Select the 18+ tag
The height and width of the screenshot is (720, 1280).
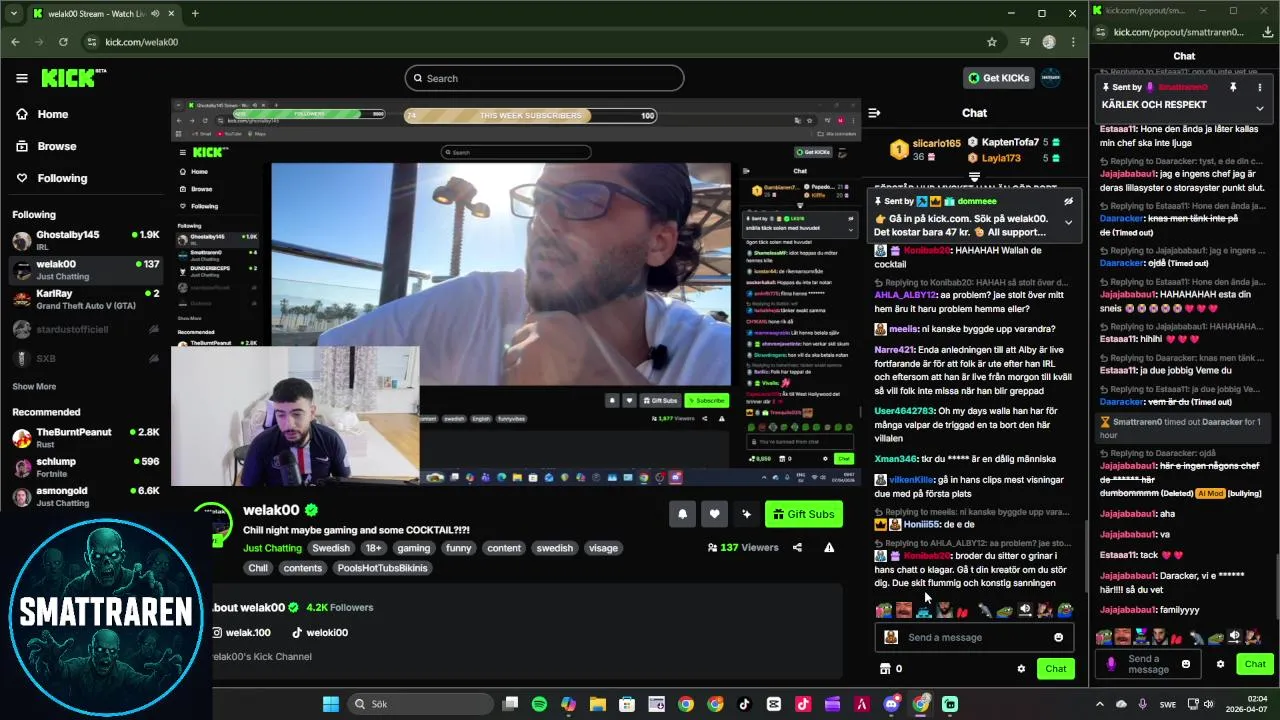point(373,548)
